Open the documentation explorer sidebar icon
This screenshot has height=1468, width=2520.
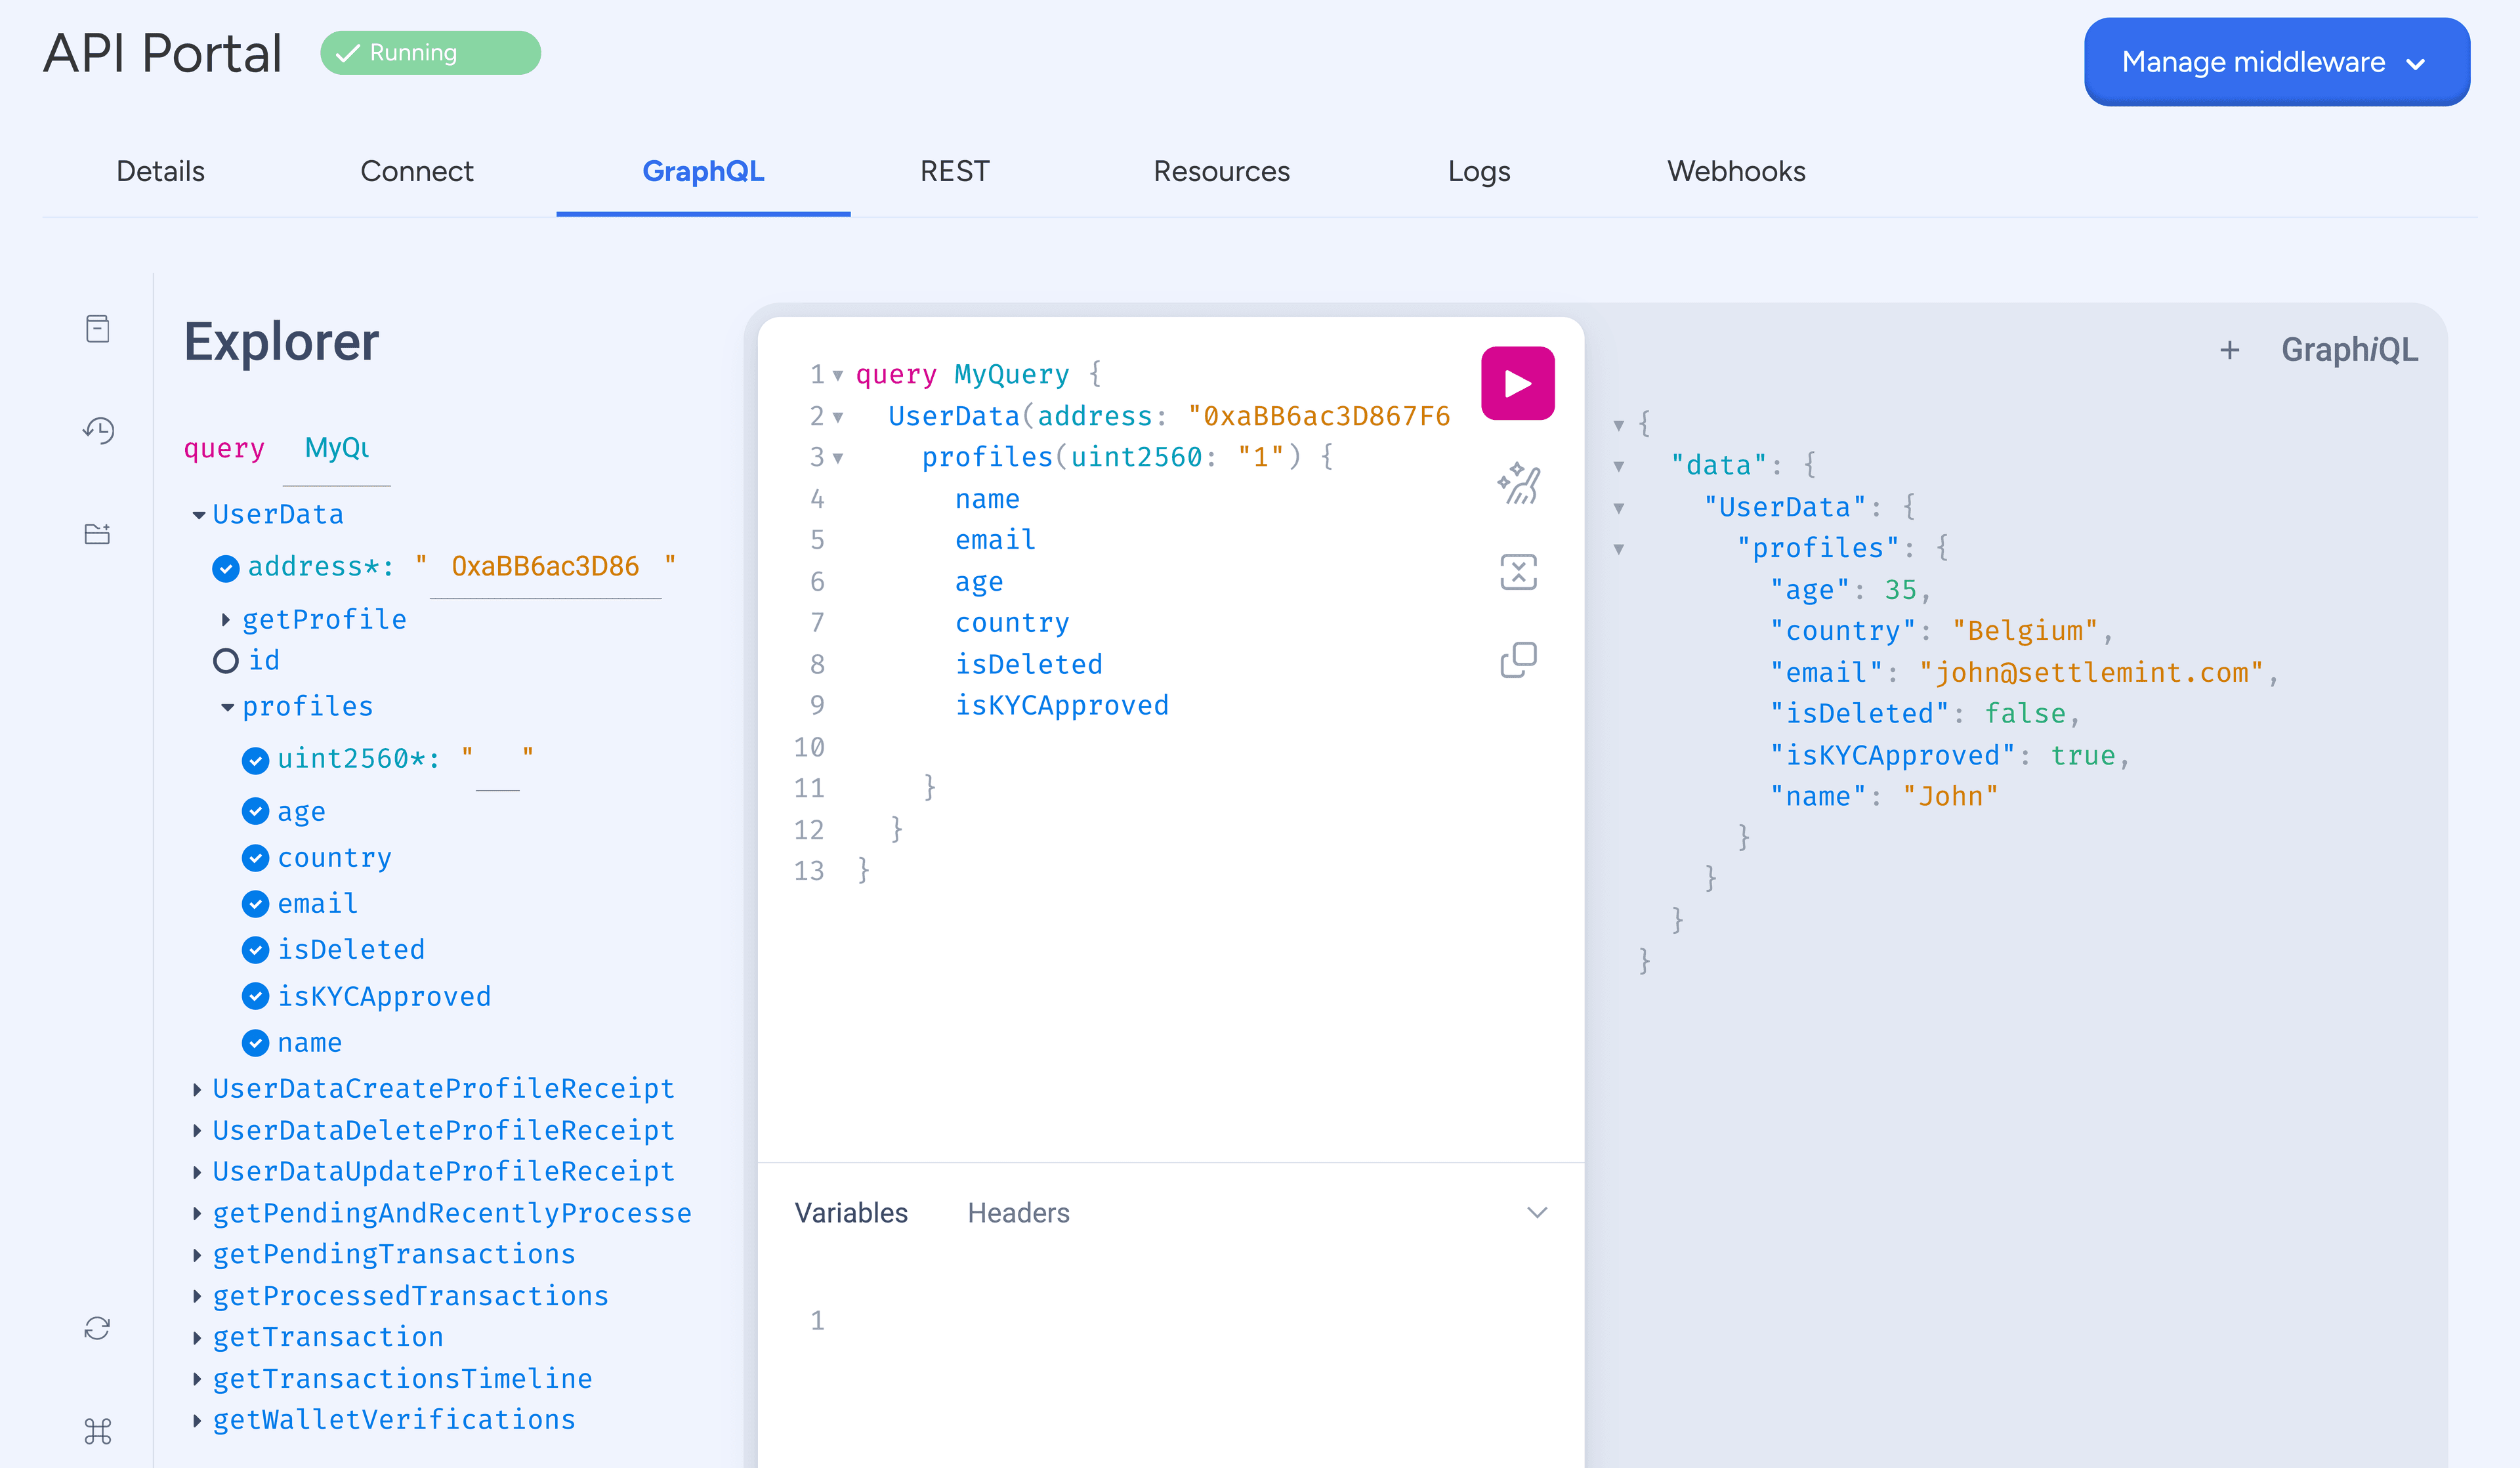(97, 329)
